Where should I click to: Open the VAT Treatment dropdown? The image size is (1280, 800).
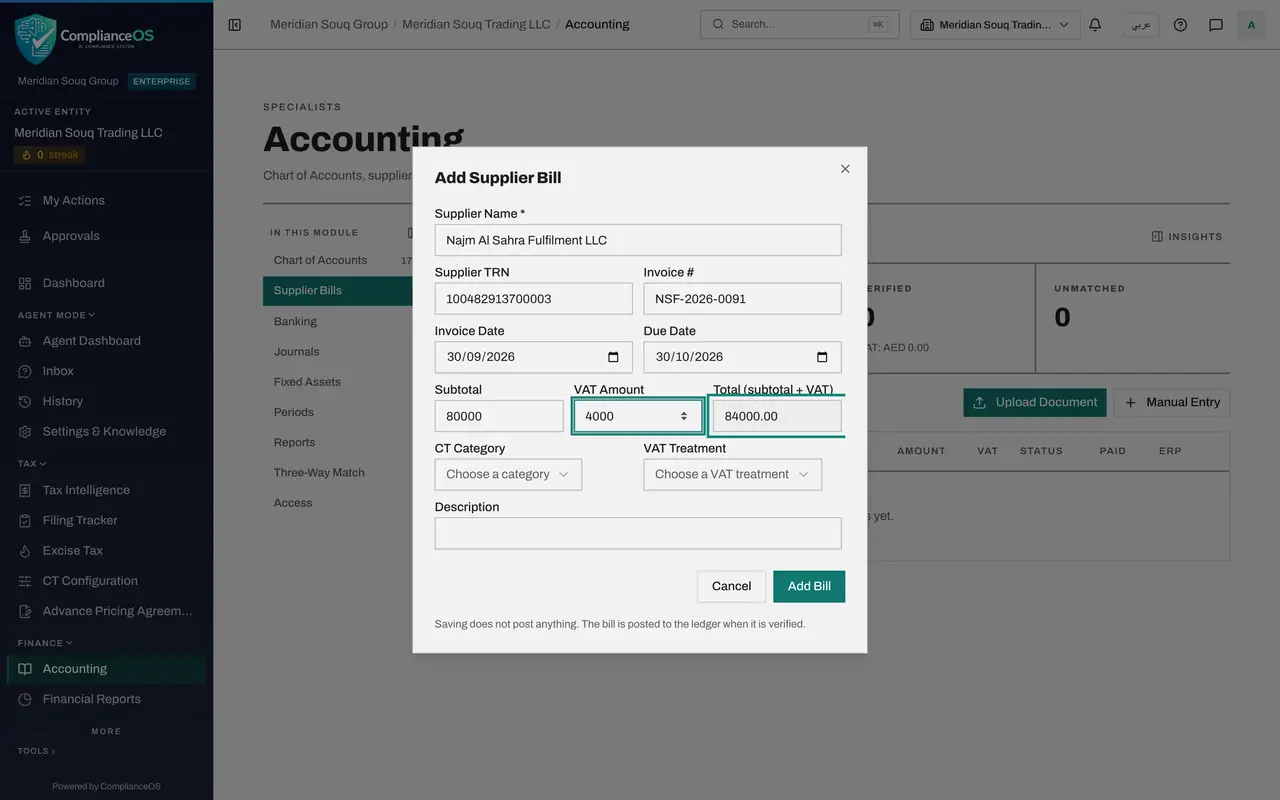tap(732, 474)
